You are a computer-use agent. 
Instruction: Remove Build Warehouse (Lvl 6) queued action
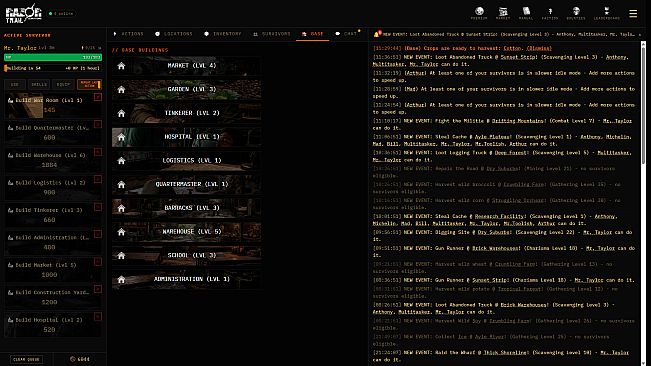98,152
